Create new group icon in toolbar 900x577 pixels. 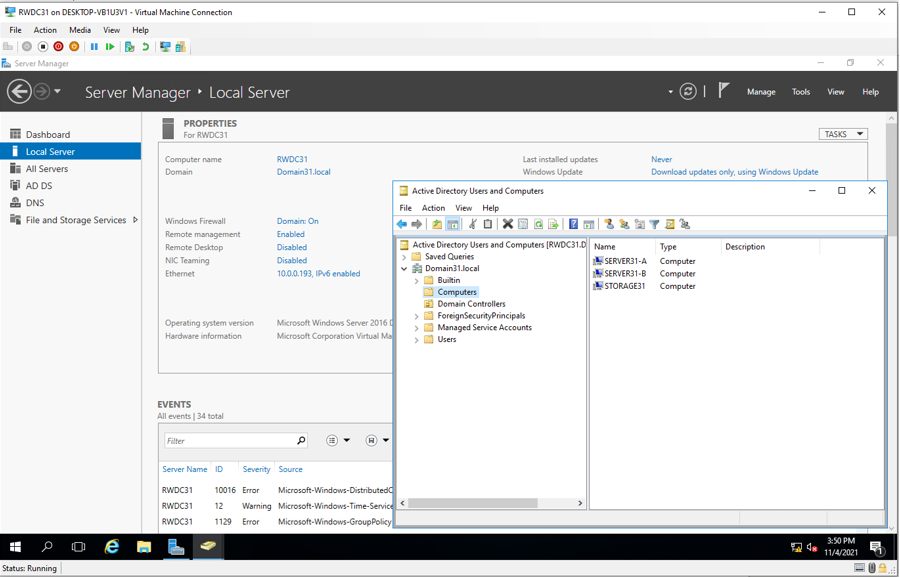[x=624, y=224]
